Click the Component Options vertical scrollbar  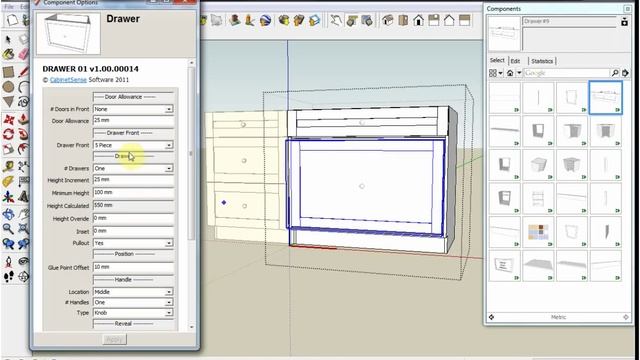tap(191, 195)
